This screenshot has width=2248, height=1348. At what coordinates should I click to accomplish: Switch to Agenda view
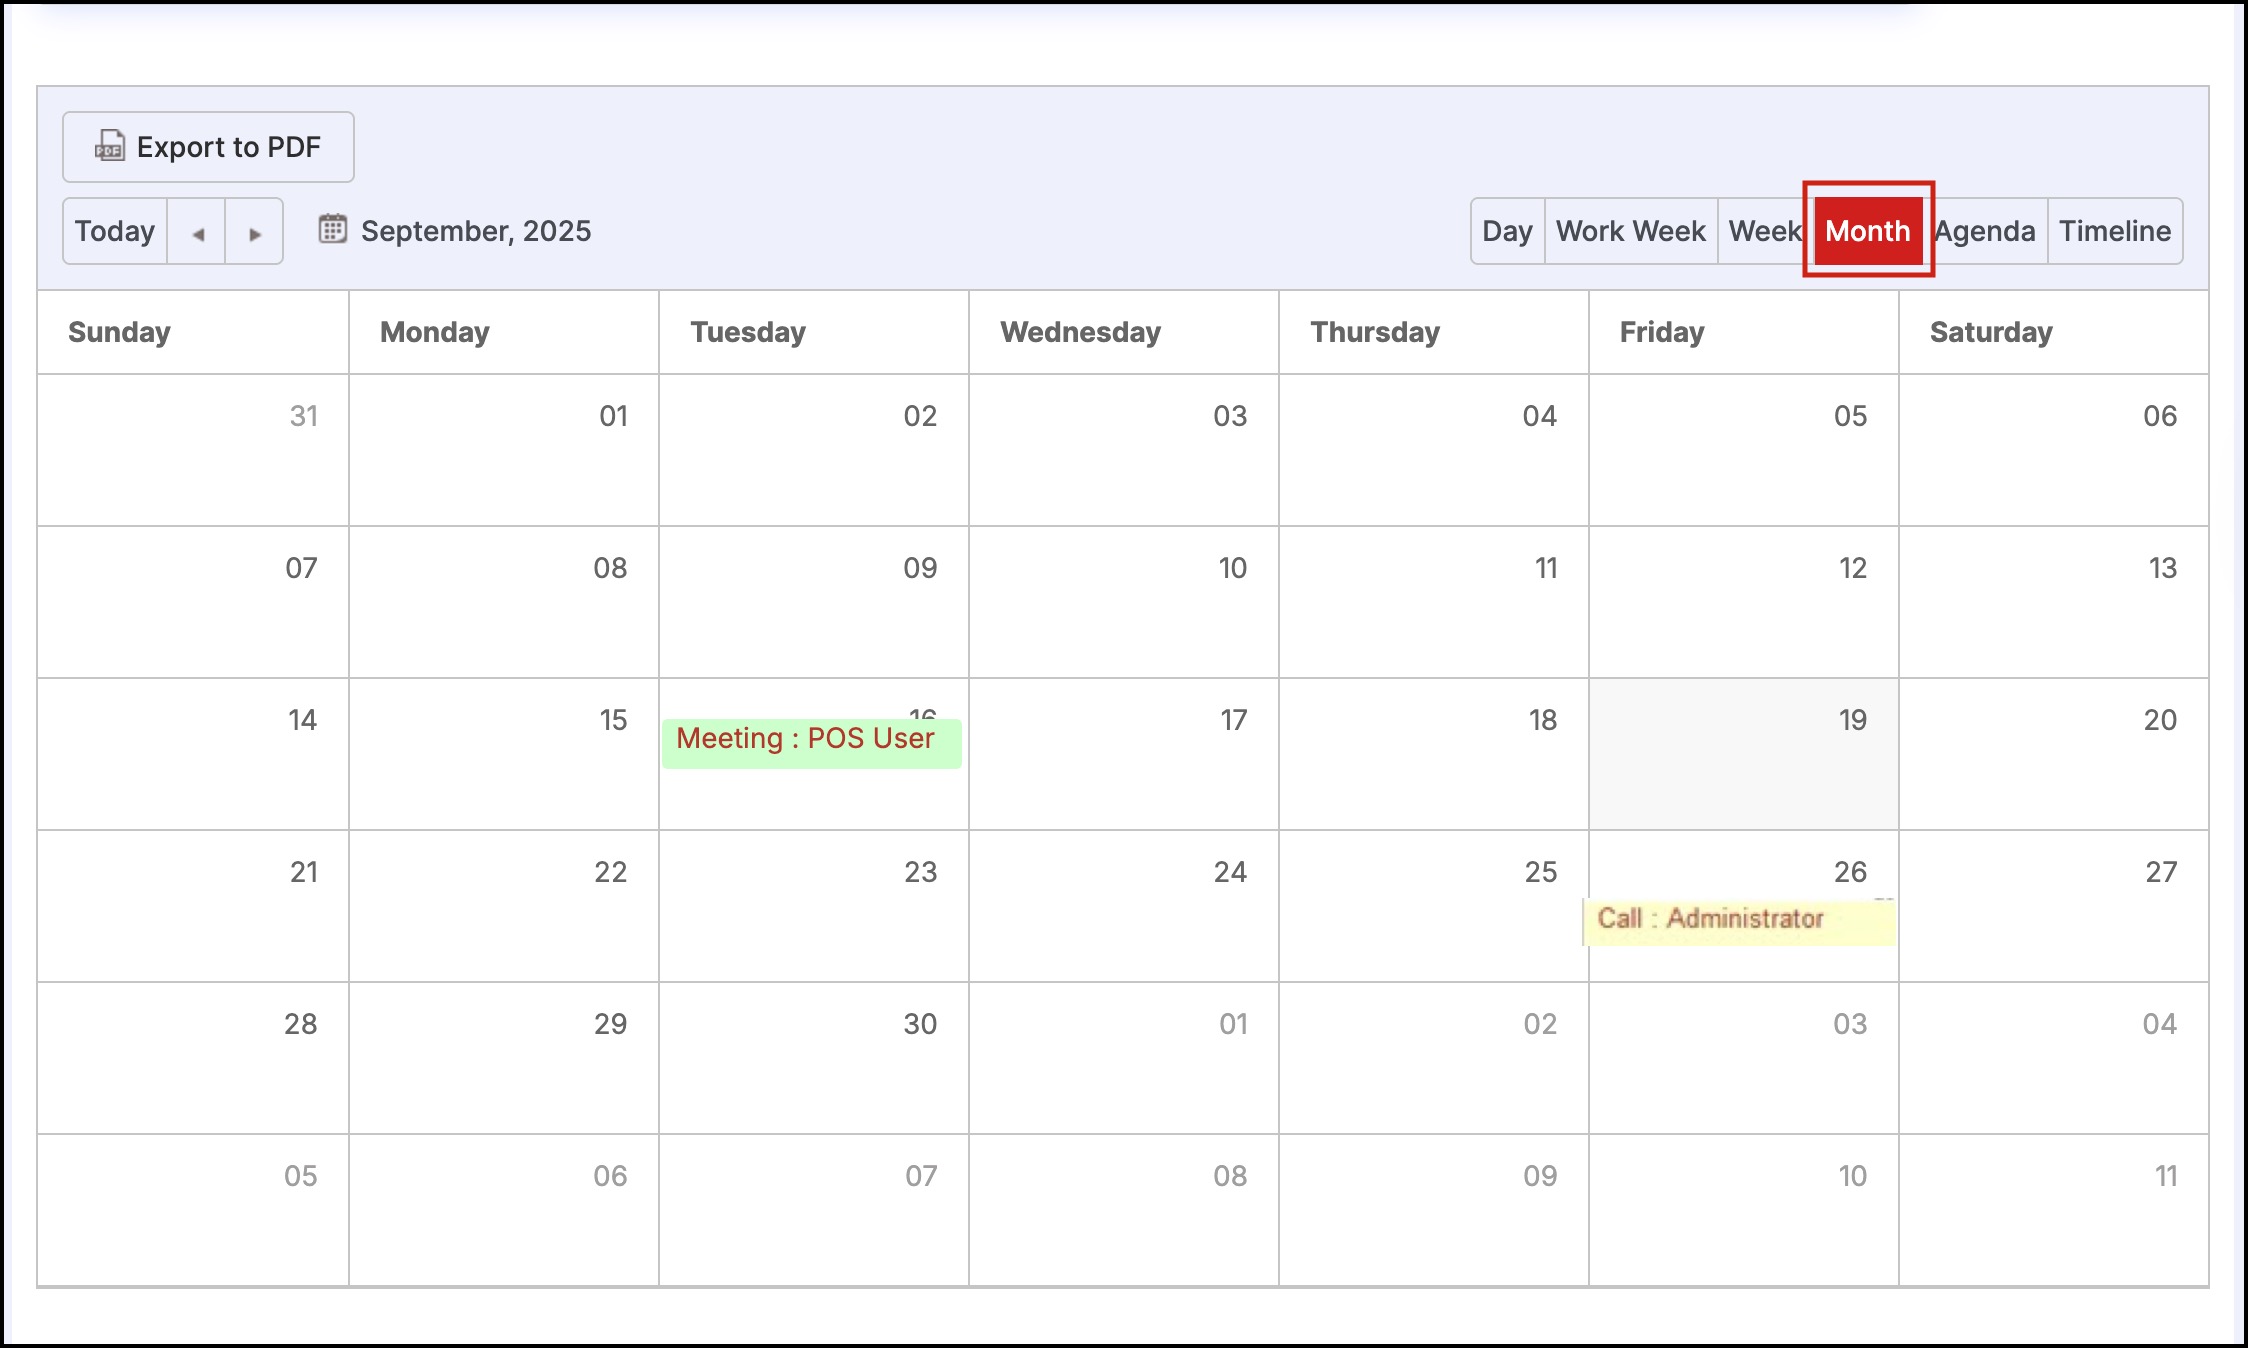pos(1985,231)
